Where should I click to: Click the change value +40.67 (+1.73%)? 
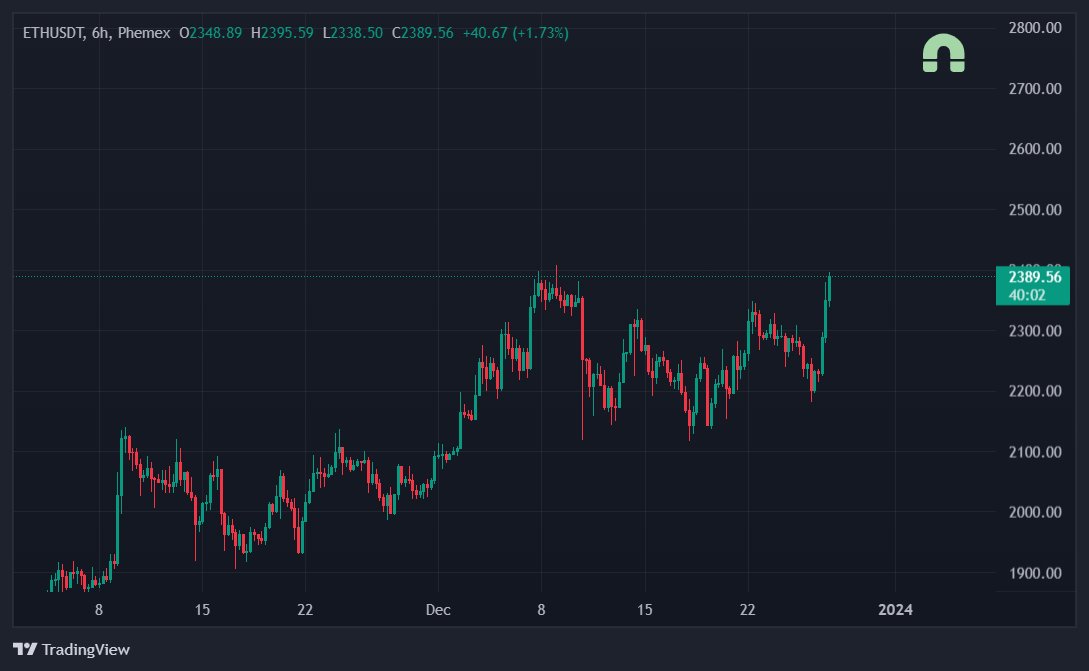515,33
